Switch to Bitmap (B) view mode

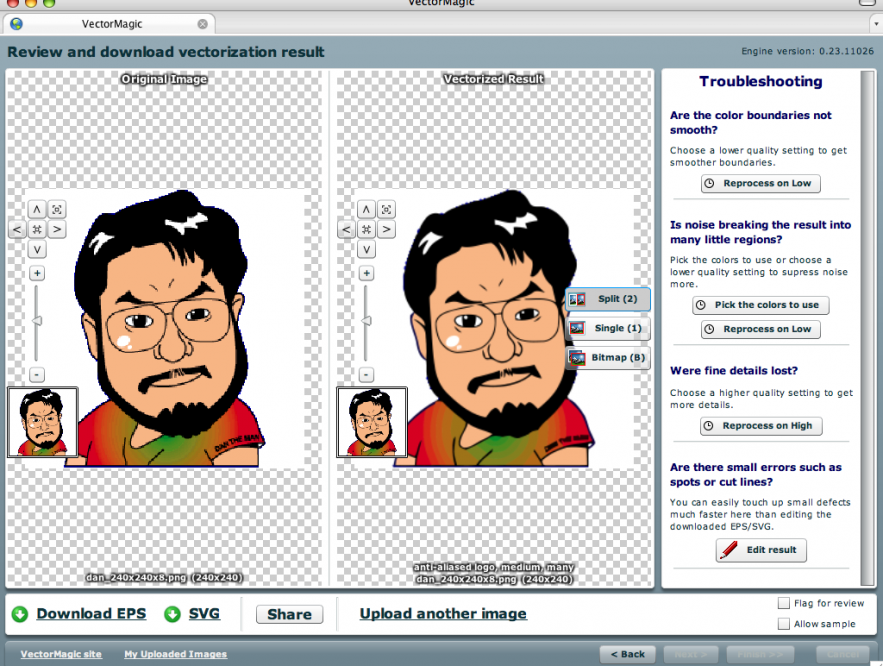608,357
